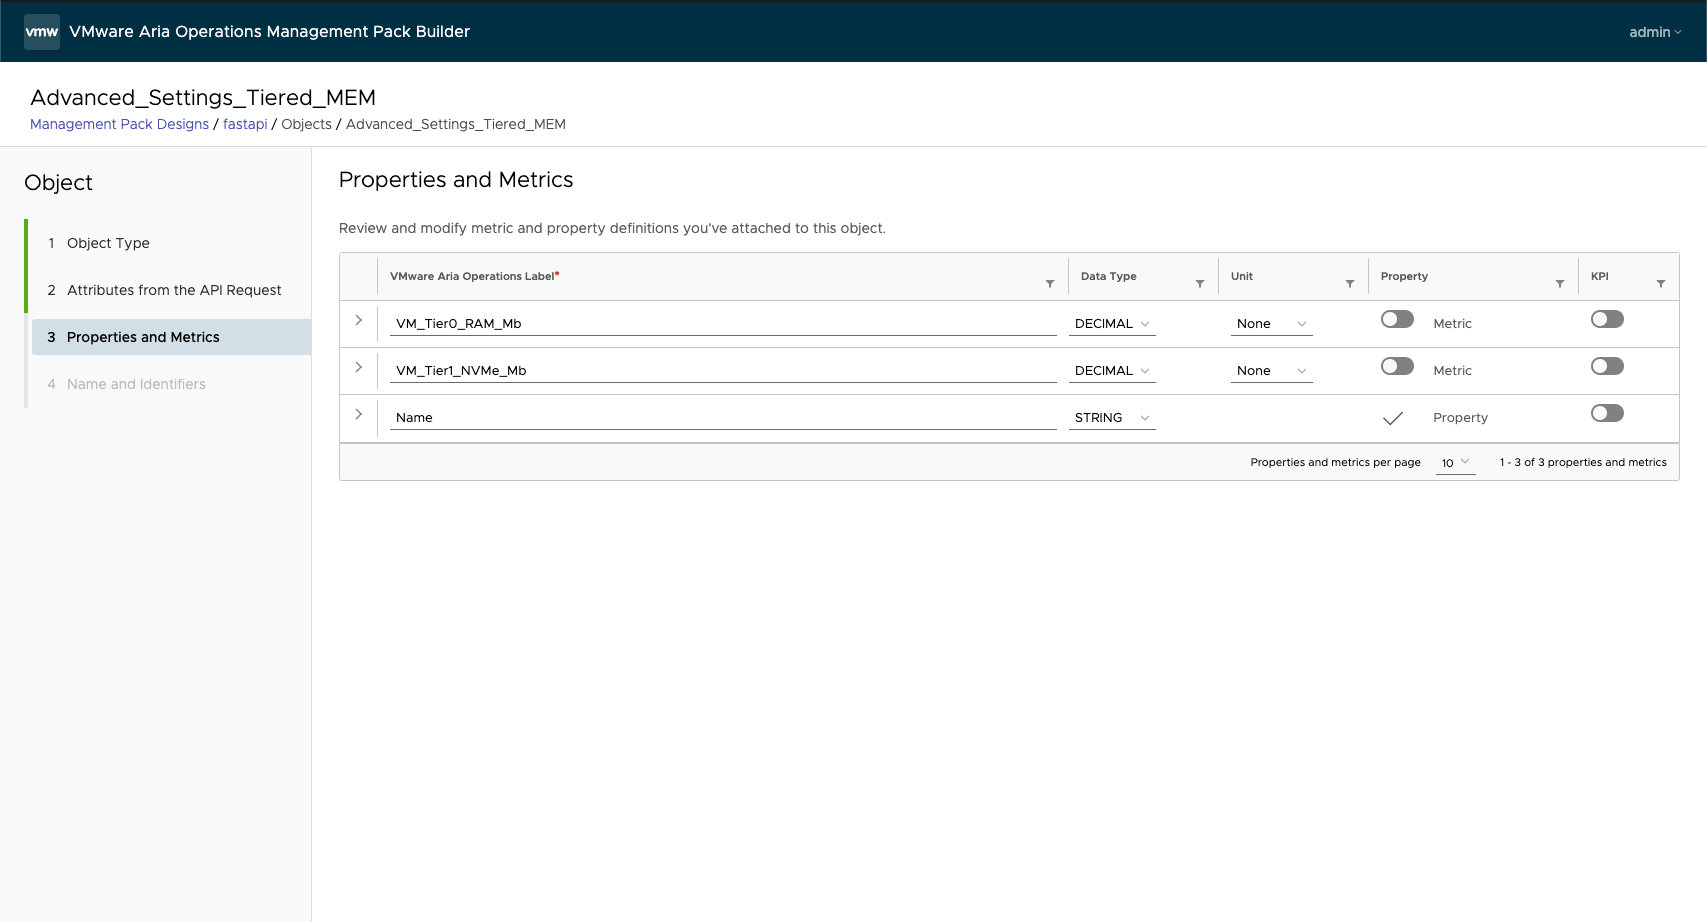1707x922 pixels.
Task: Enable KPI for the Name property
Action: pyautogui.click(x=1607, y=413)
